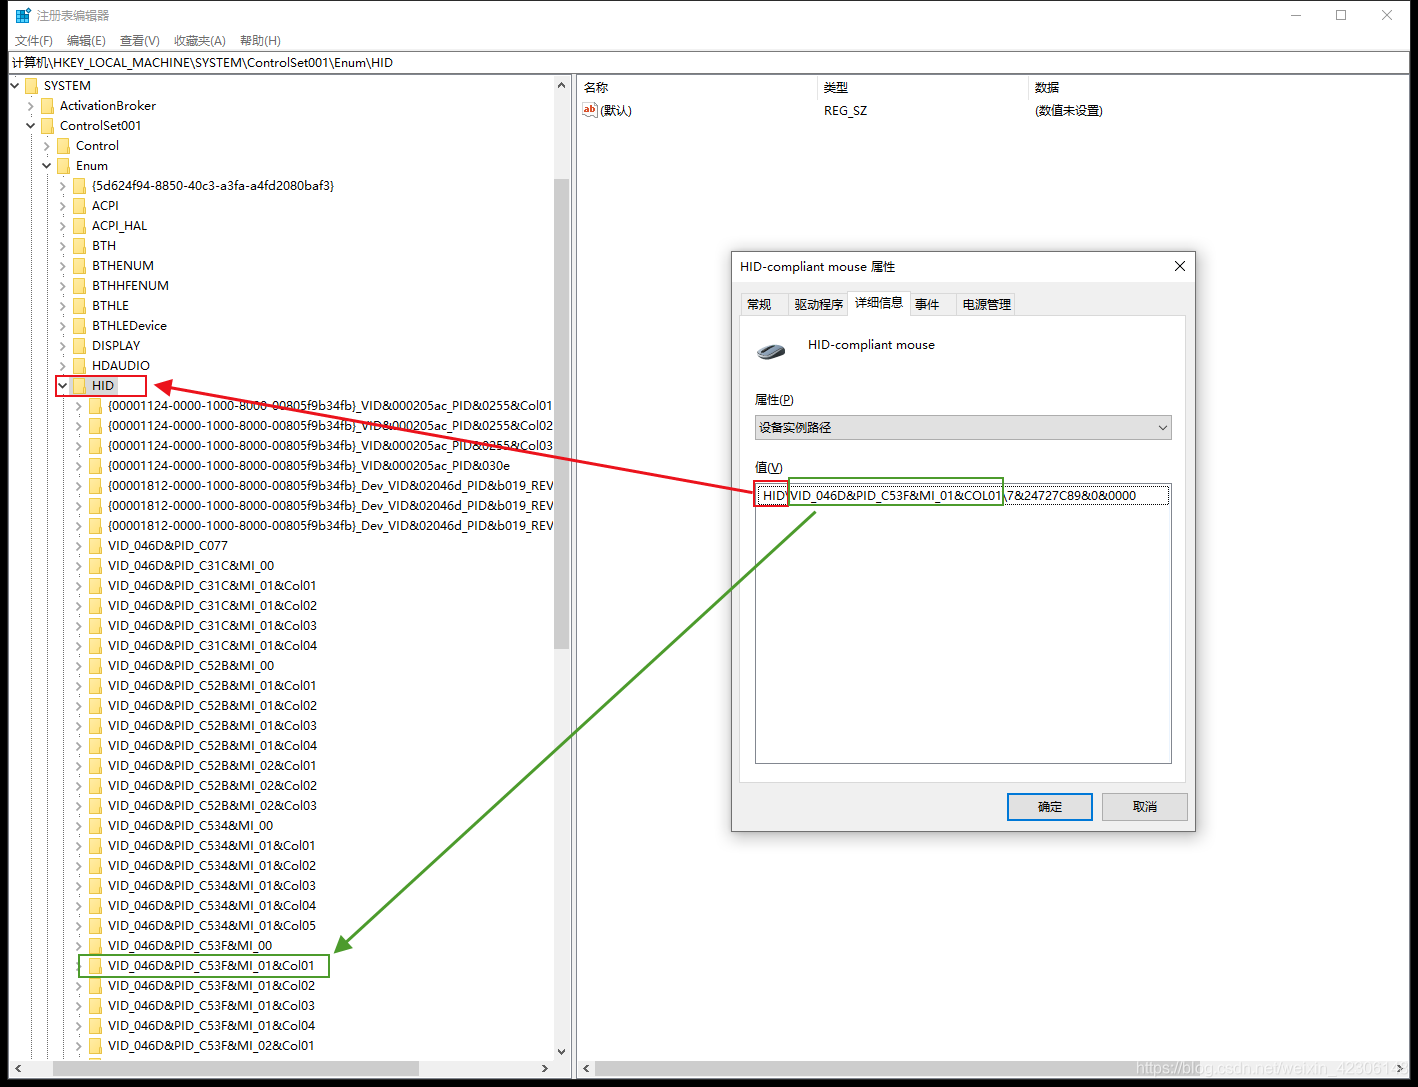Click the BTHHFENUM folder icon
This screenshot has height=1087, width=1418.
point(79,286)
